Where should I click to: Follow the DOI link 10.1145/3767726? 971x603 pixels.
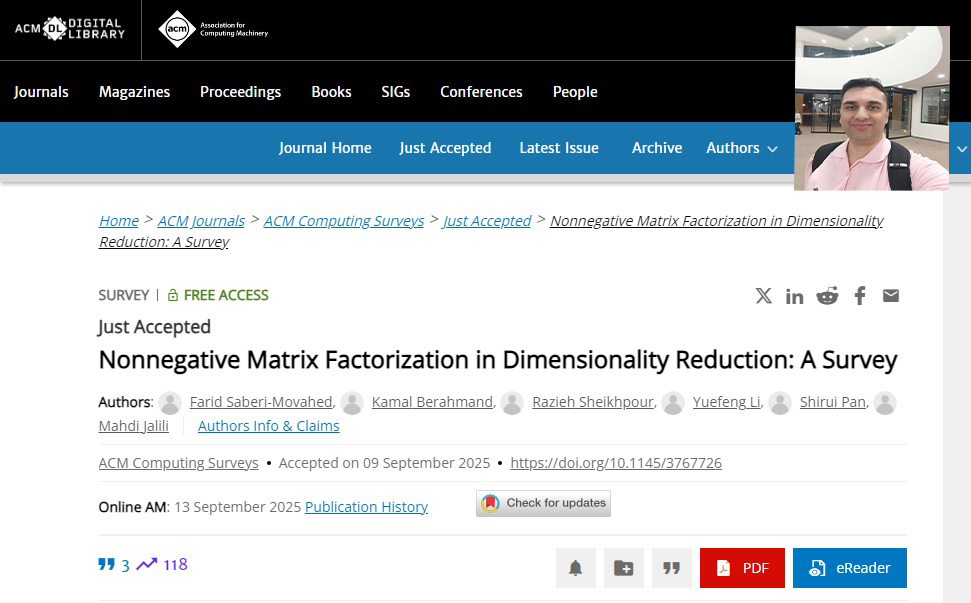click(x=615, y=463)
